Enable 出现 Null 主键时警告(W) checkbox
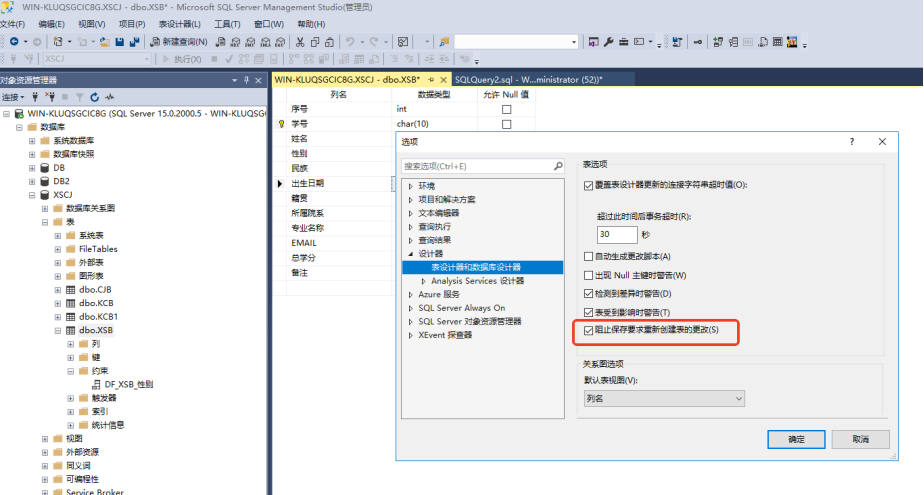Screen dimensions: 924x495 [588, 275]
